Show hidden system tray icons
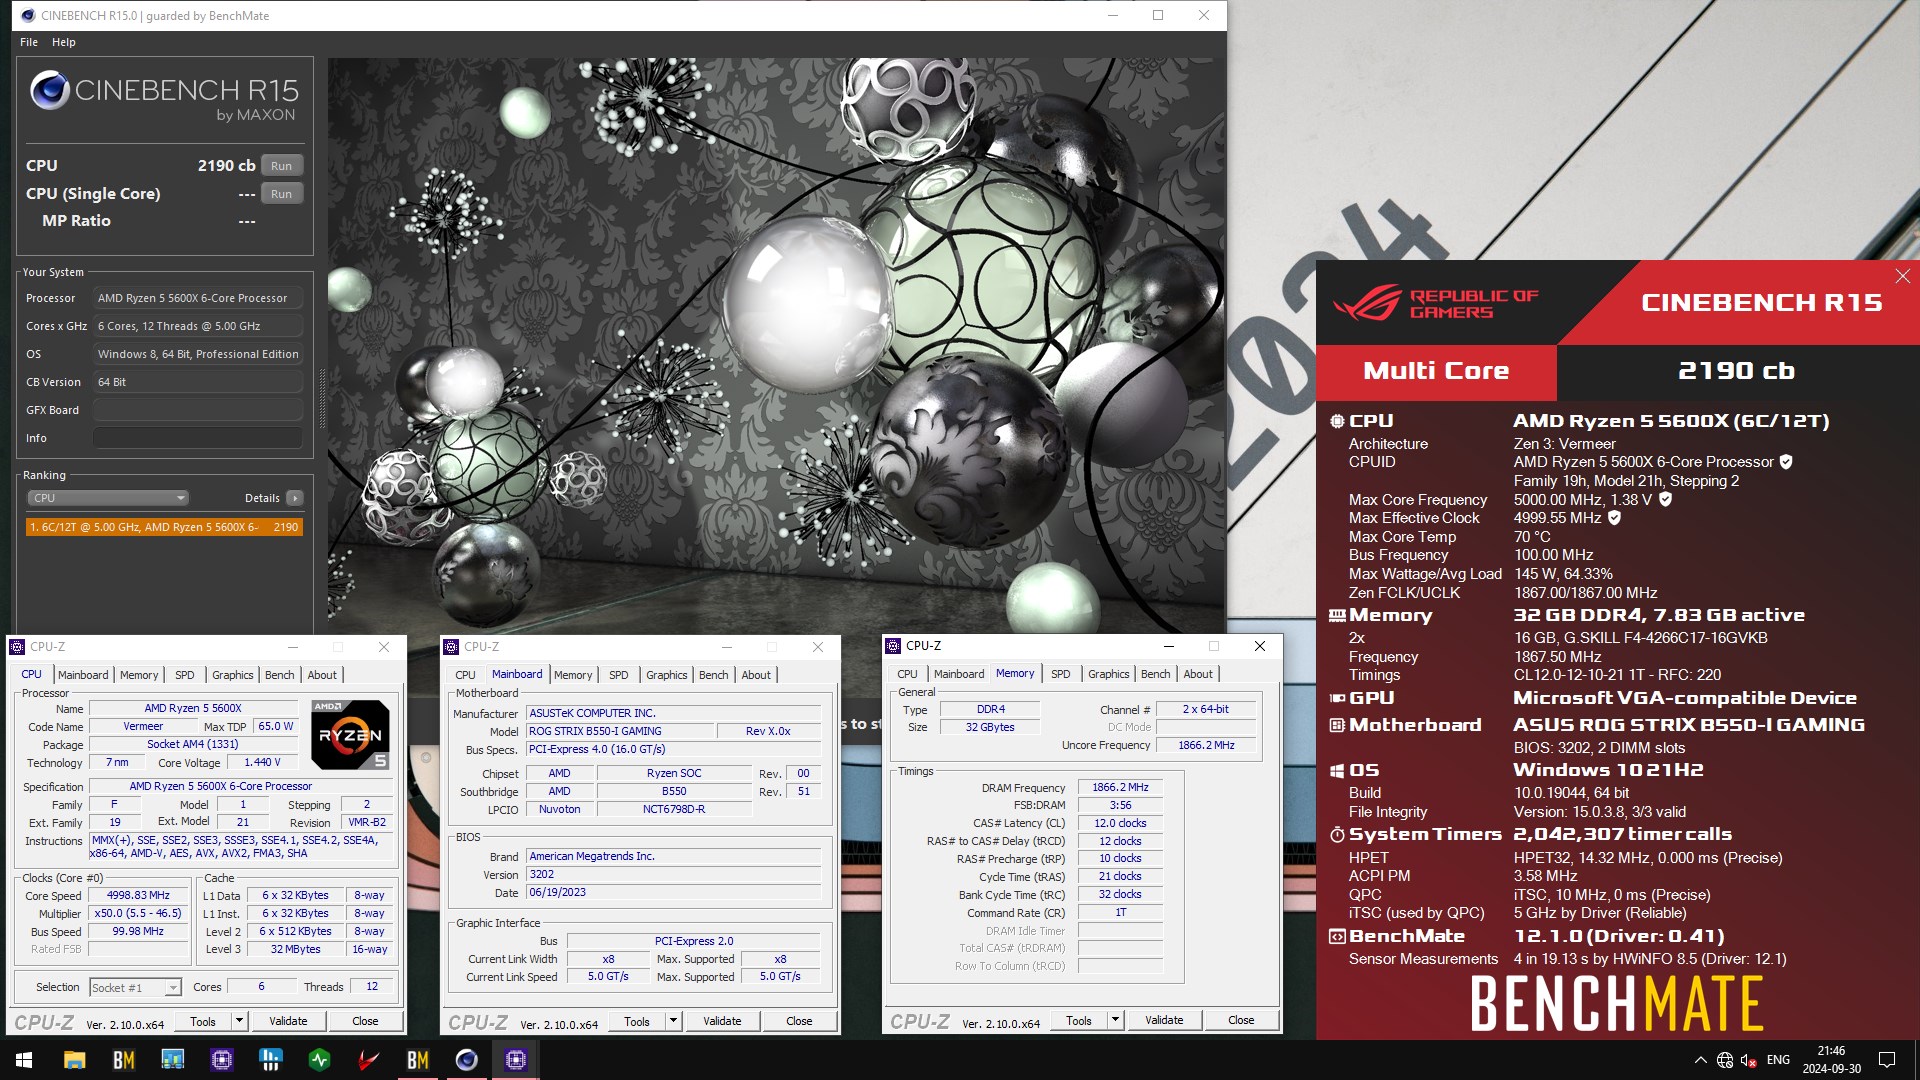 [1700, 1060]
